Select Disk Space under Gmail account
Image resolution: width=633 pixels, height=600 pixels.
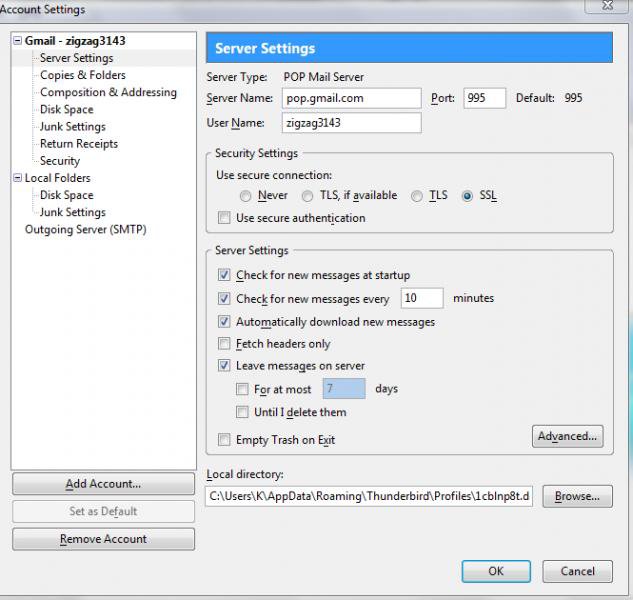point(67,109)
